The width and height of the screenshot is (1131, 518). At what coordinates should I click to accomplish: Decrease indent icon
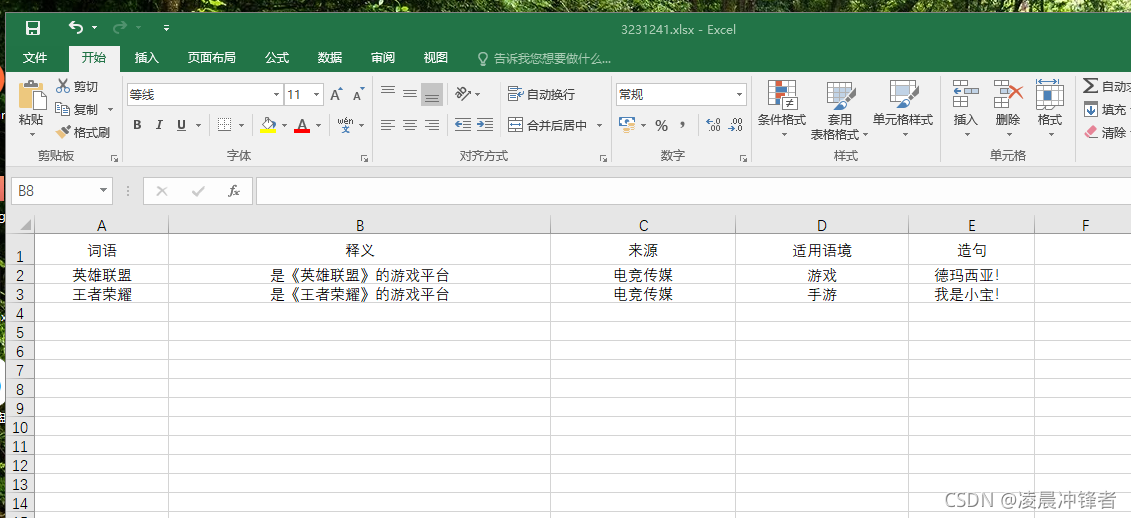click(x=463, y=125)
